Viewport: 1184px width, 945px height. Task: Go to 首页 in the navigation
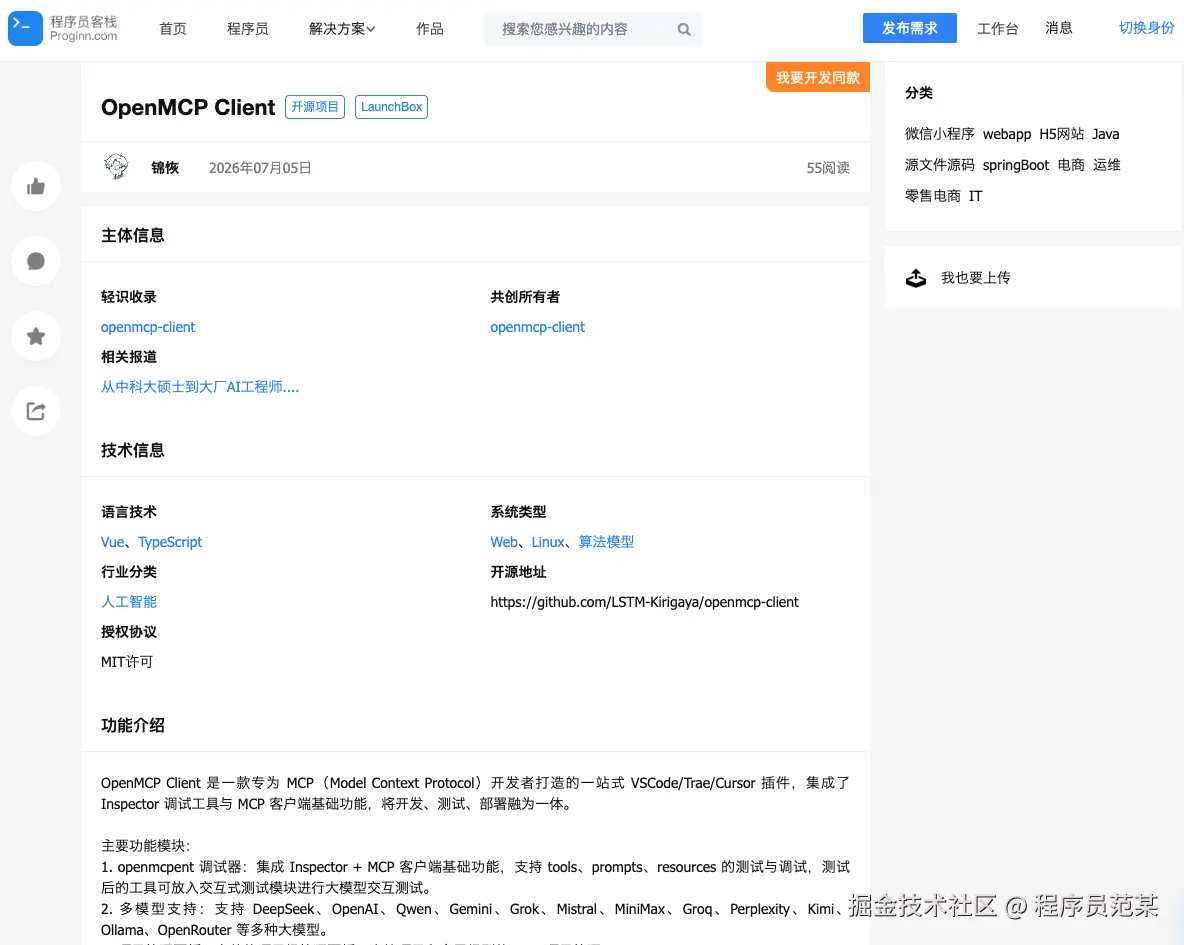173,29
